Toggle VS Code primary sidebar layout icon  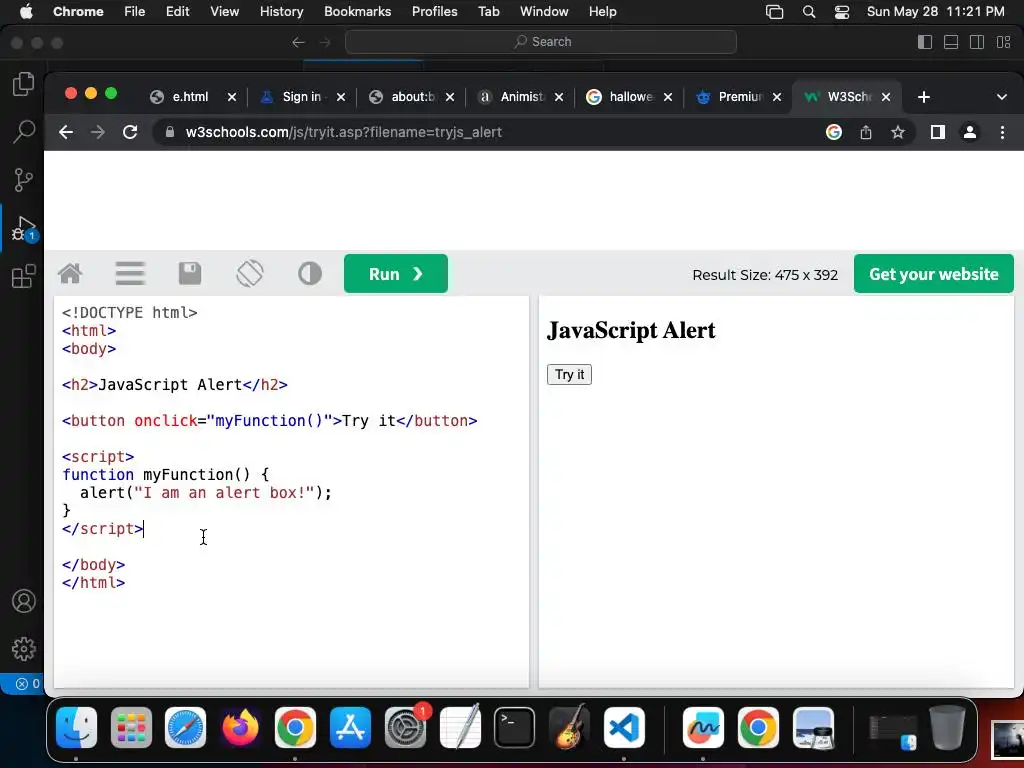pyautogui.click(x=925, y=42)
